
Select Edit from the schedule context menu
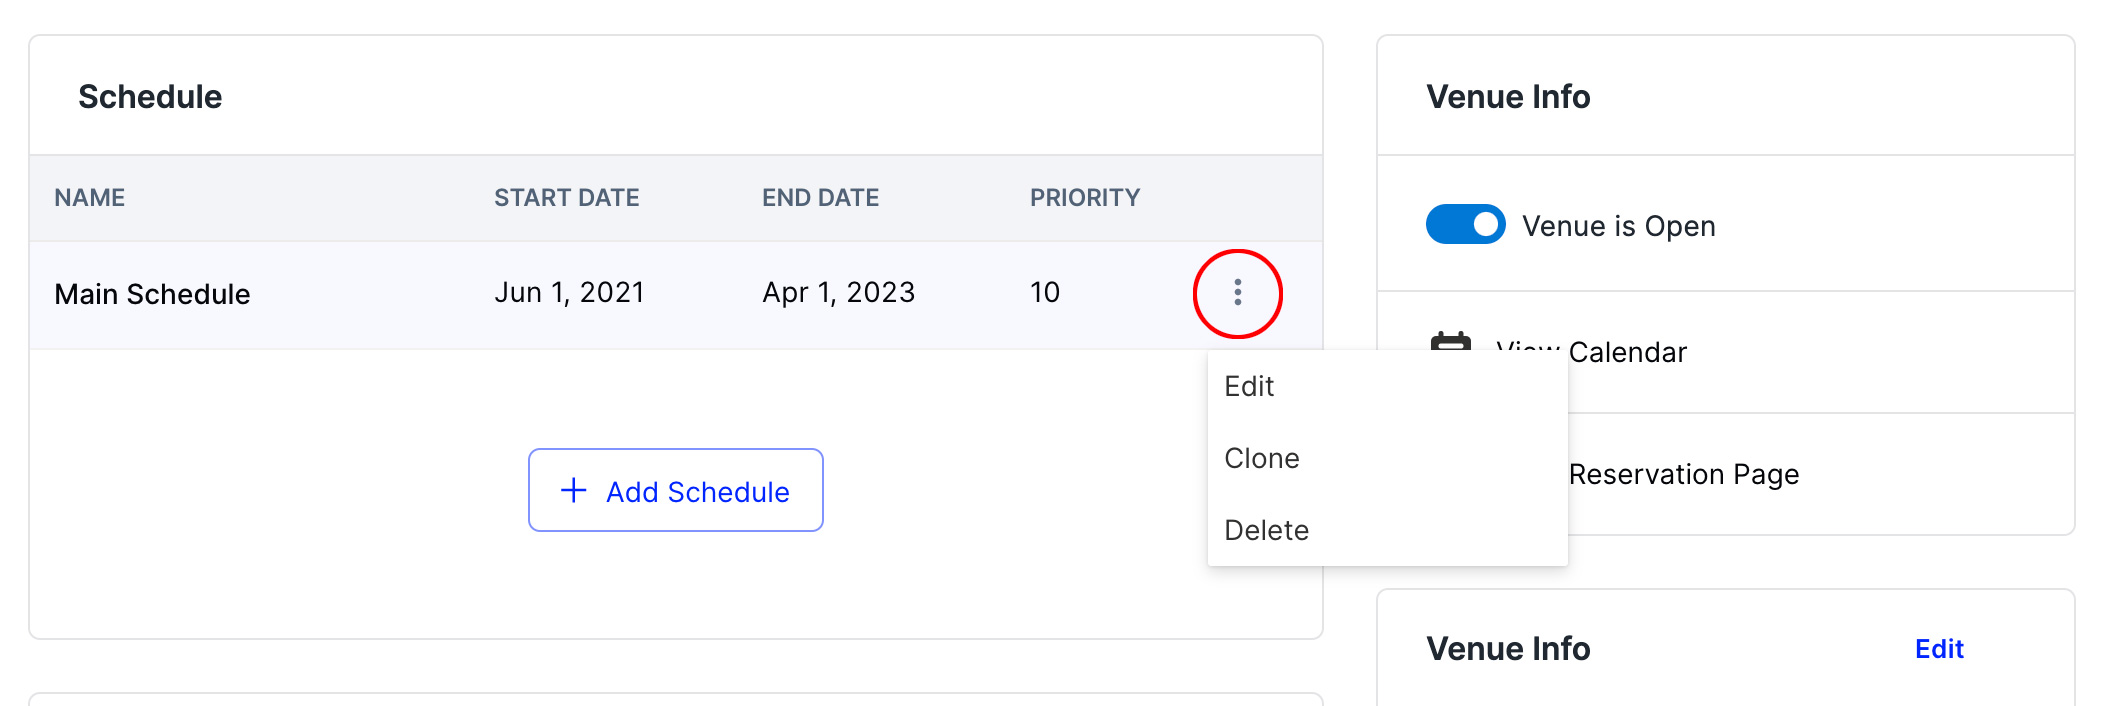click(x=1249, y=387)
